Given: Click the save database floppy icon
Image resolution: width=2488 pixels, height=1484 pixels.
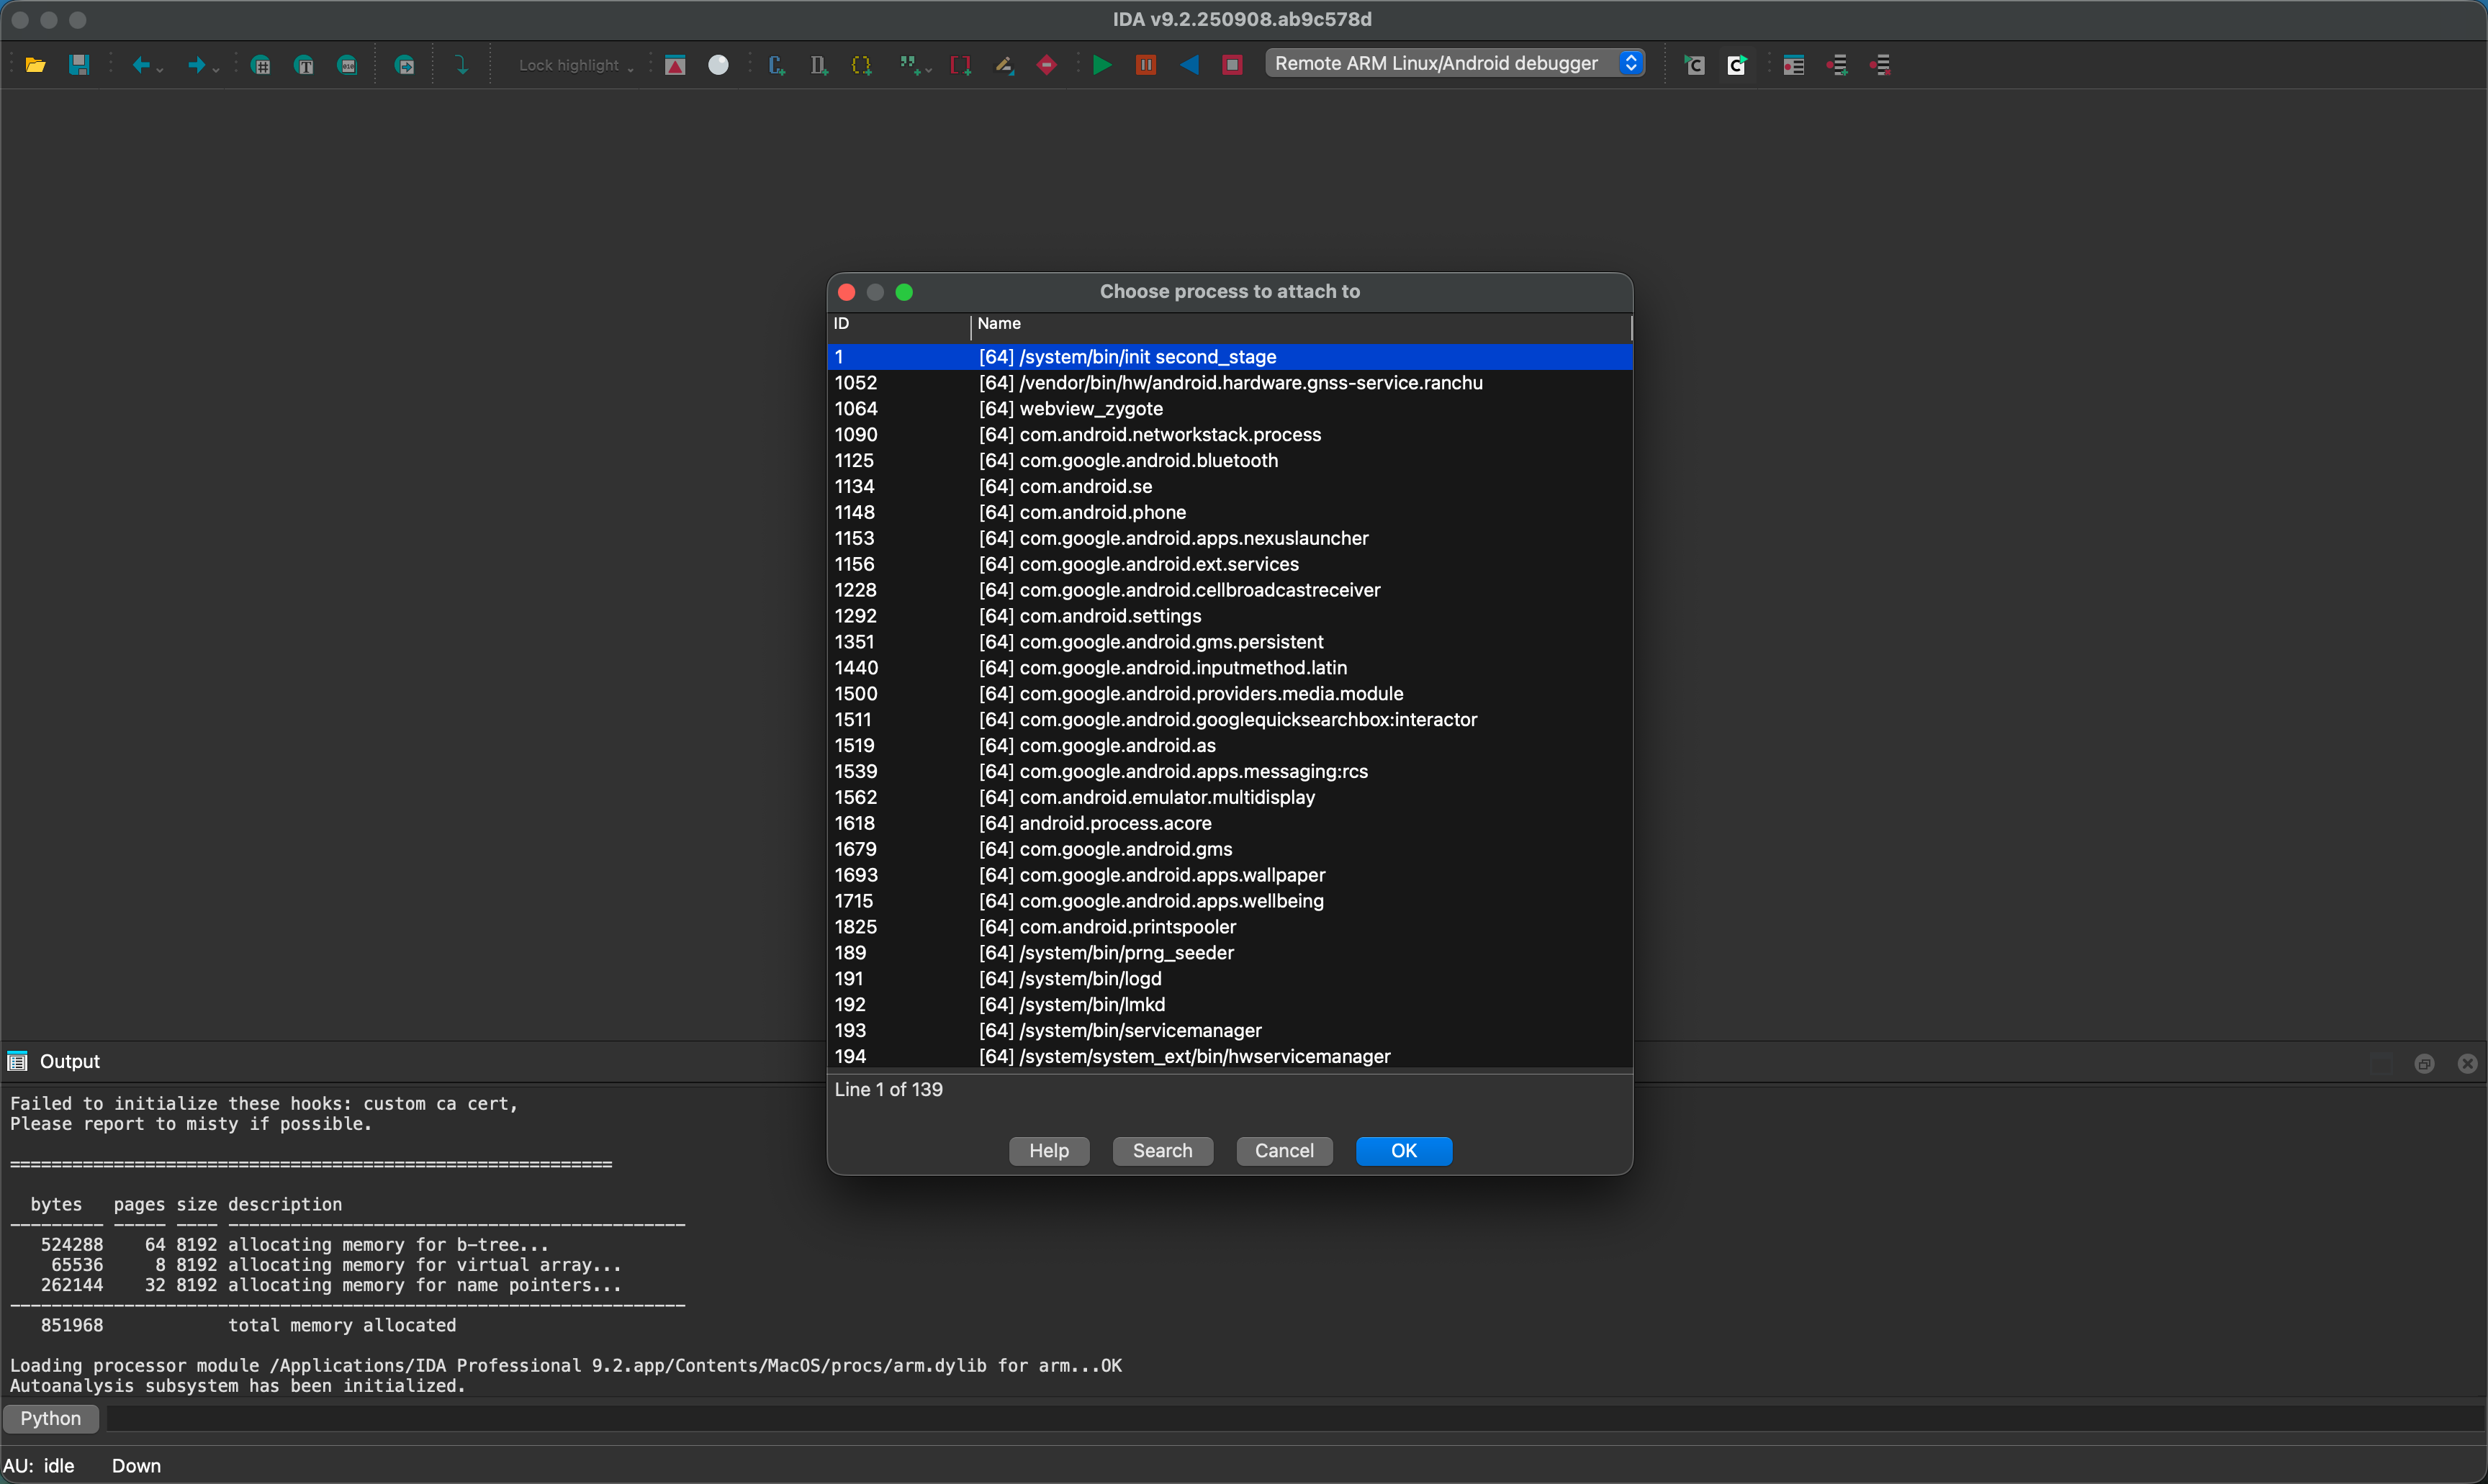Looking at the screenshot, I should tap(79, 65).
